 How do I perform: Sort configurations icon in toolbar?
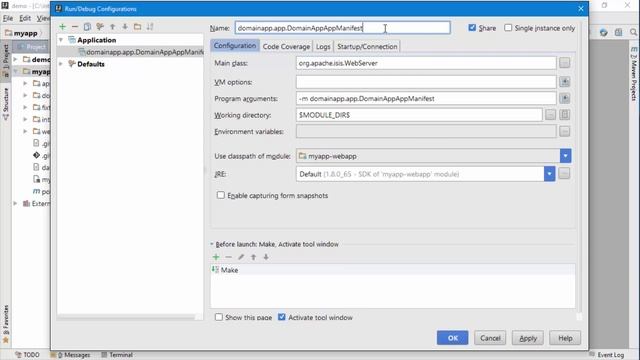[x=150, y=27]
